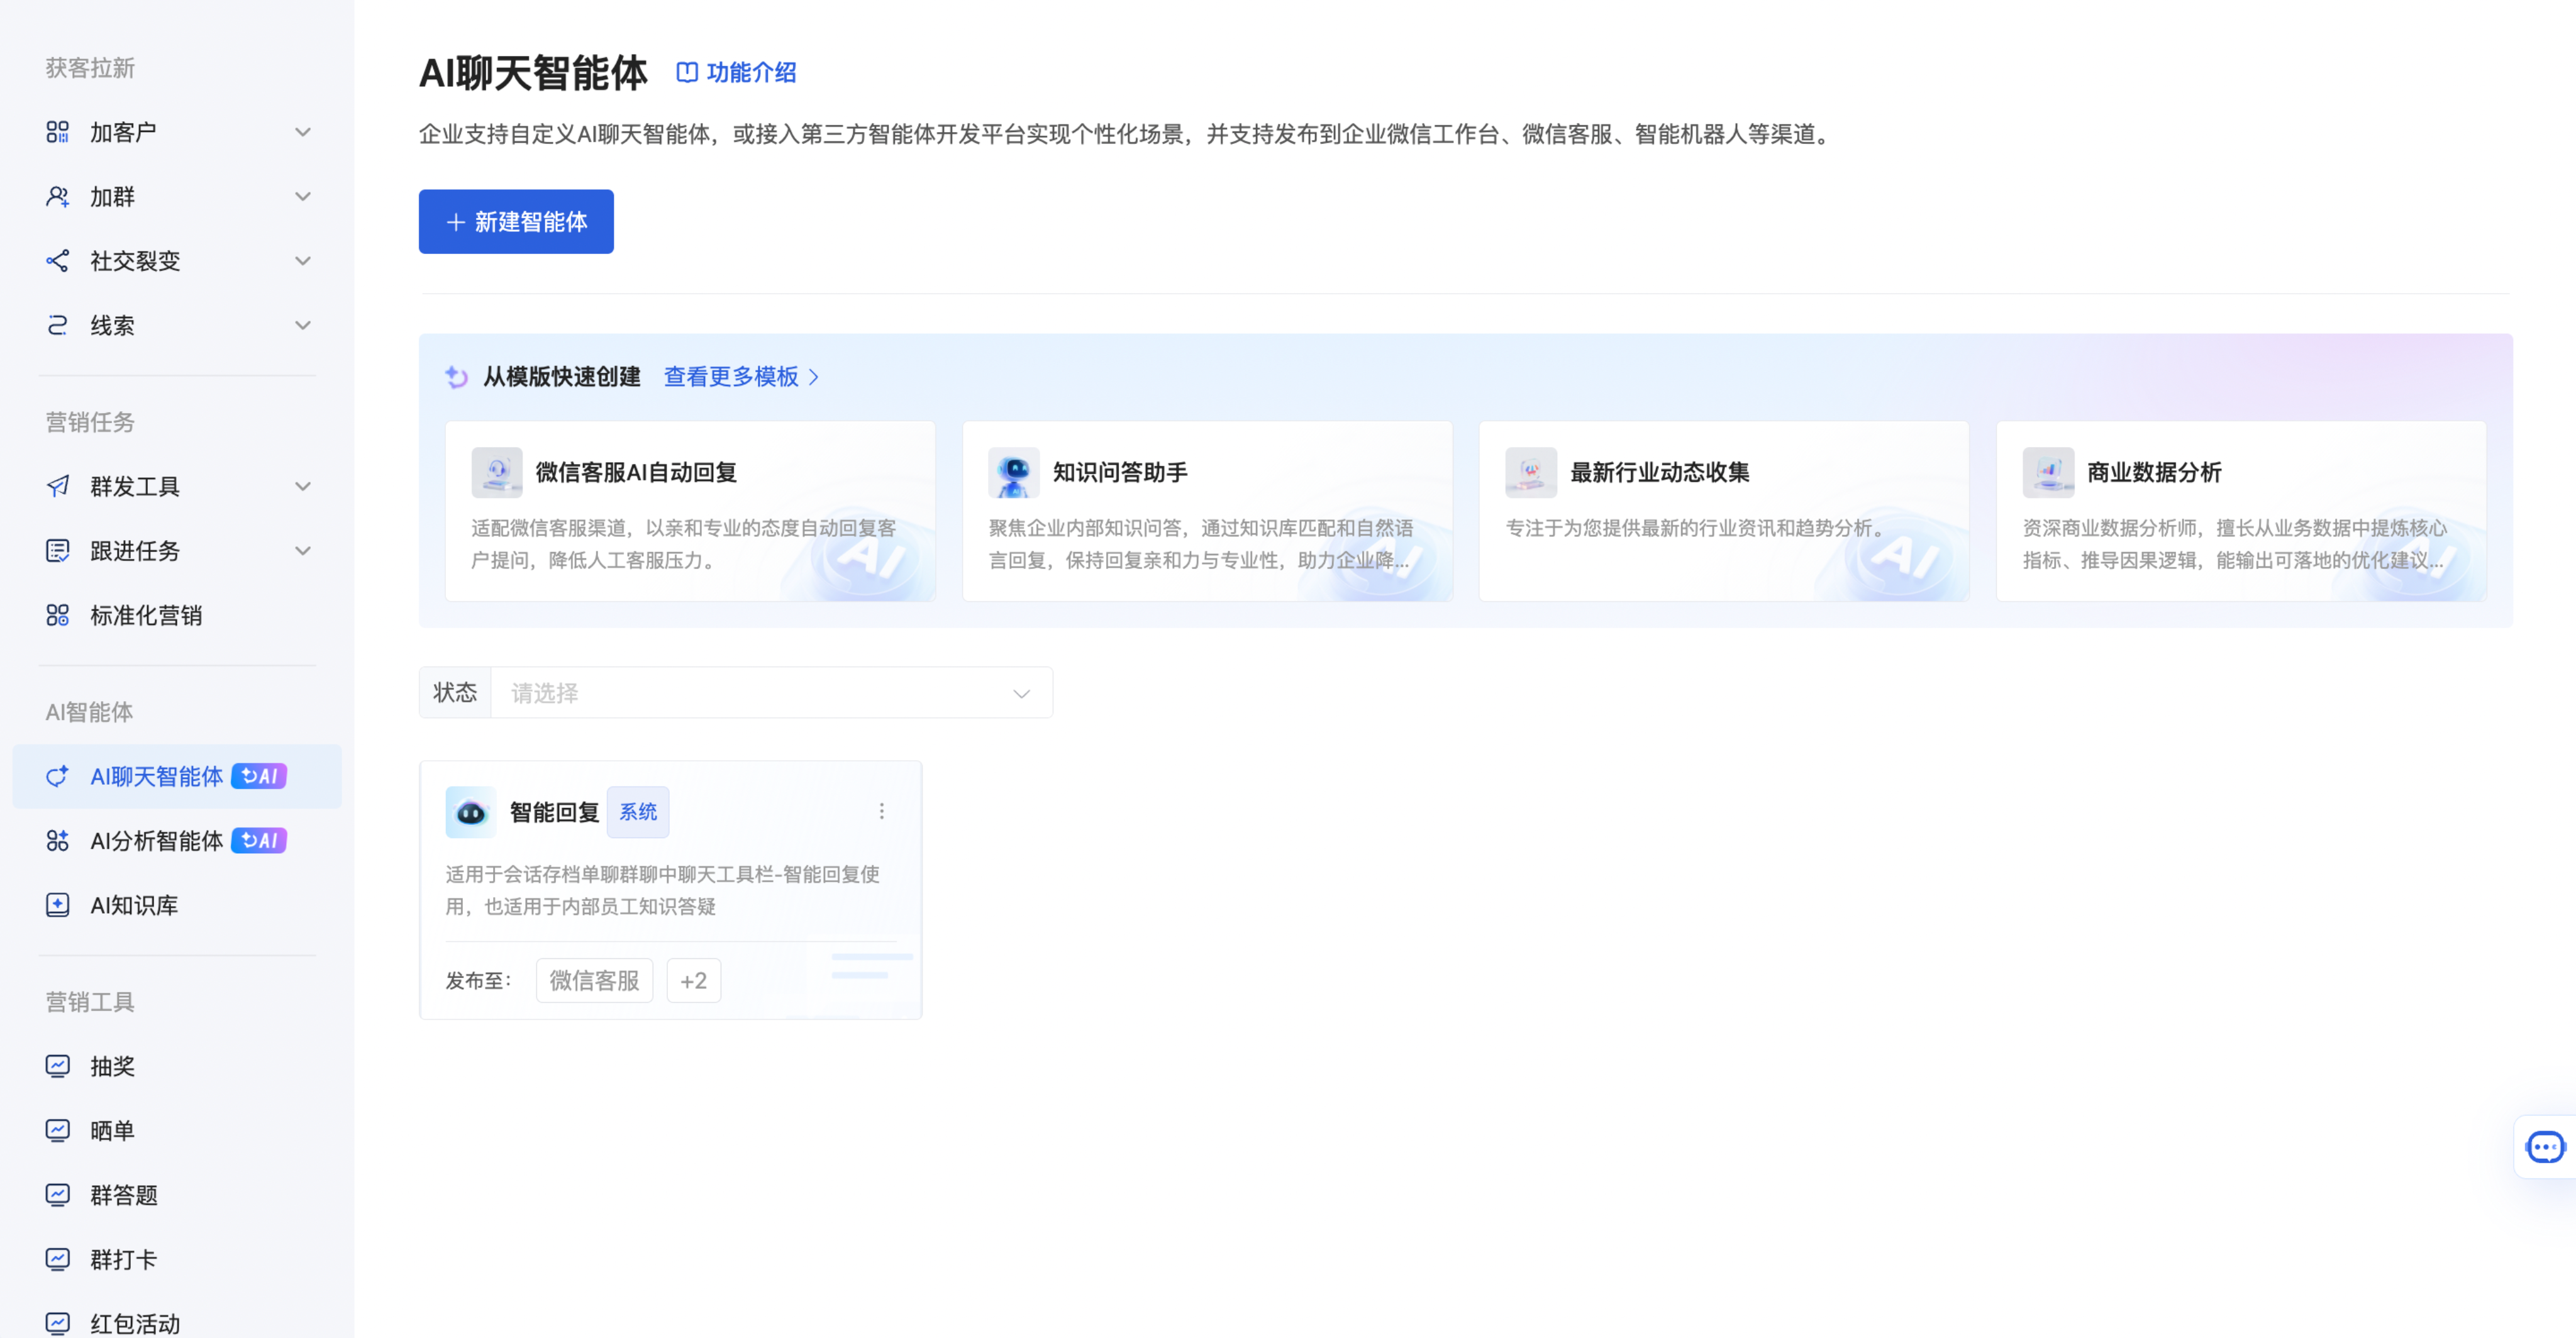
Task: Choose the 商业数据分析 template card
Action: [2241, 511]
